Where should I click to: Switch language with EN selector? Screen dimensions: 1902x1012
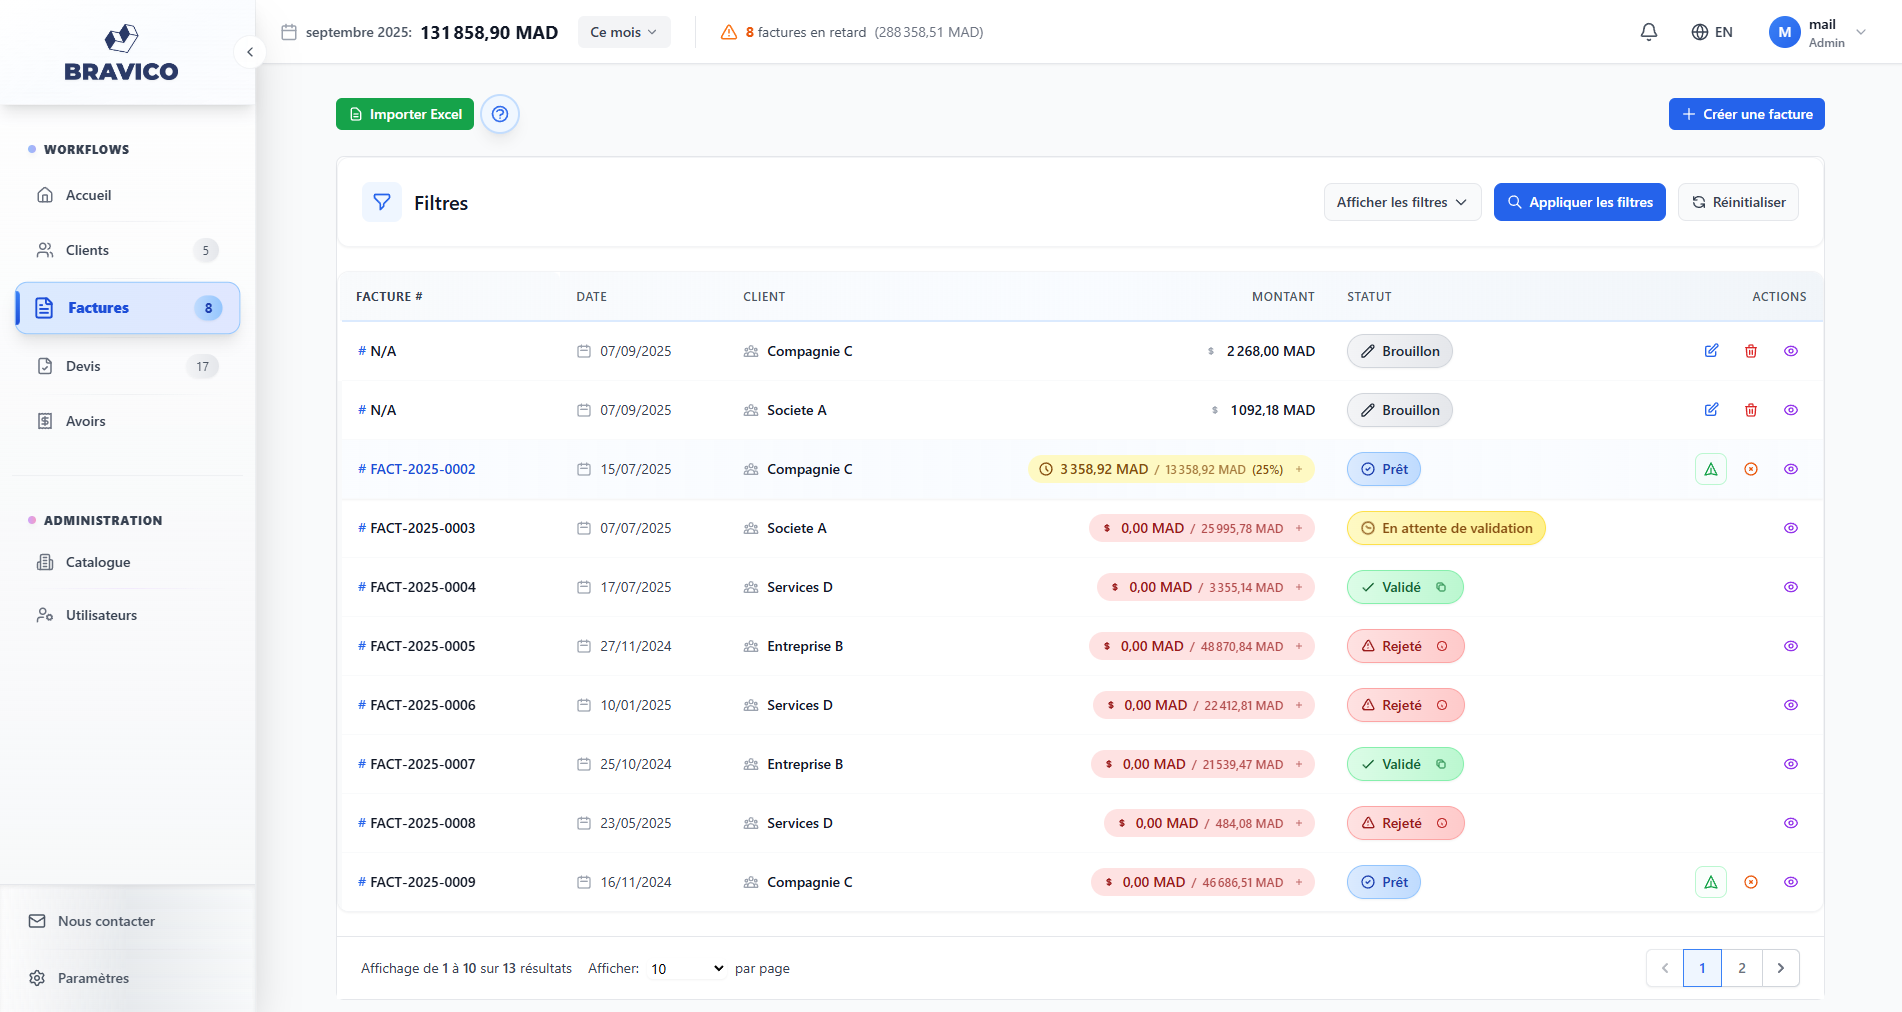[x=1712, y=32]
